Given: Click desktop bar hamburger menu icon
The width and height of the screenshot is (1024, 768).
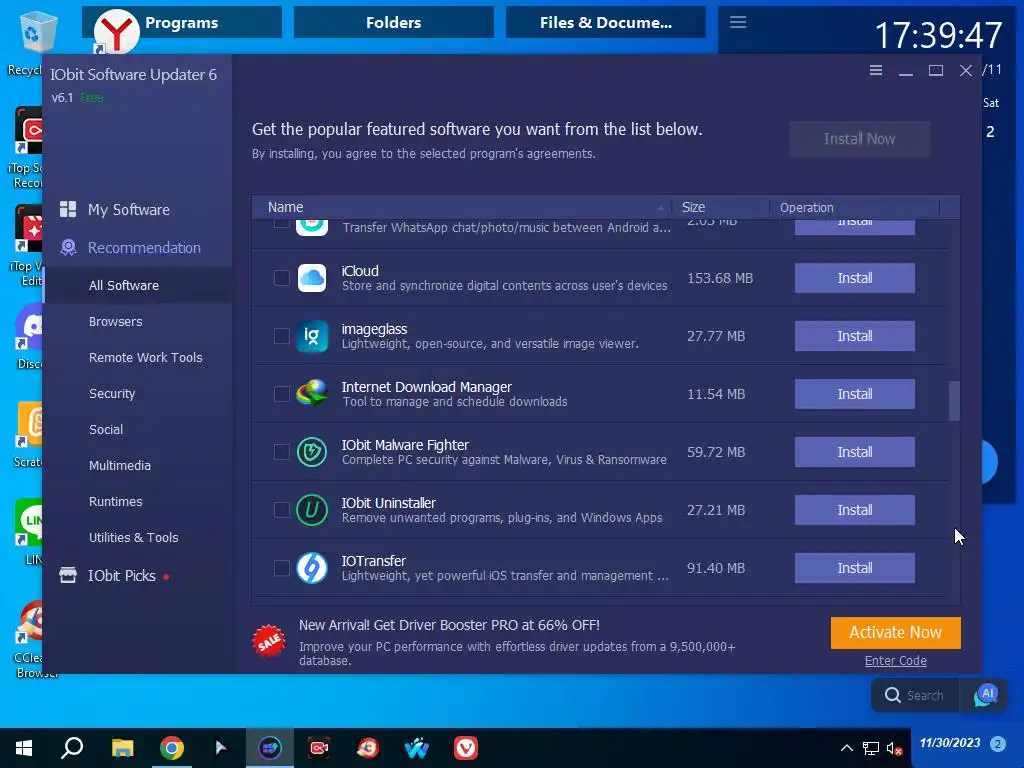Looking at the screenshot, I should tap(738, 22).
